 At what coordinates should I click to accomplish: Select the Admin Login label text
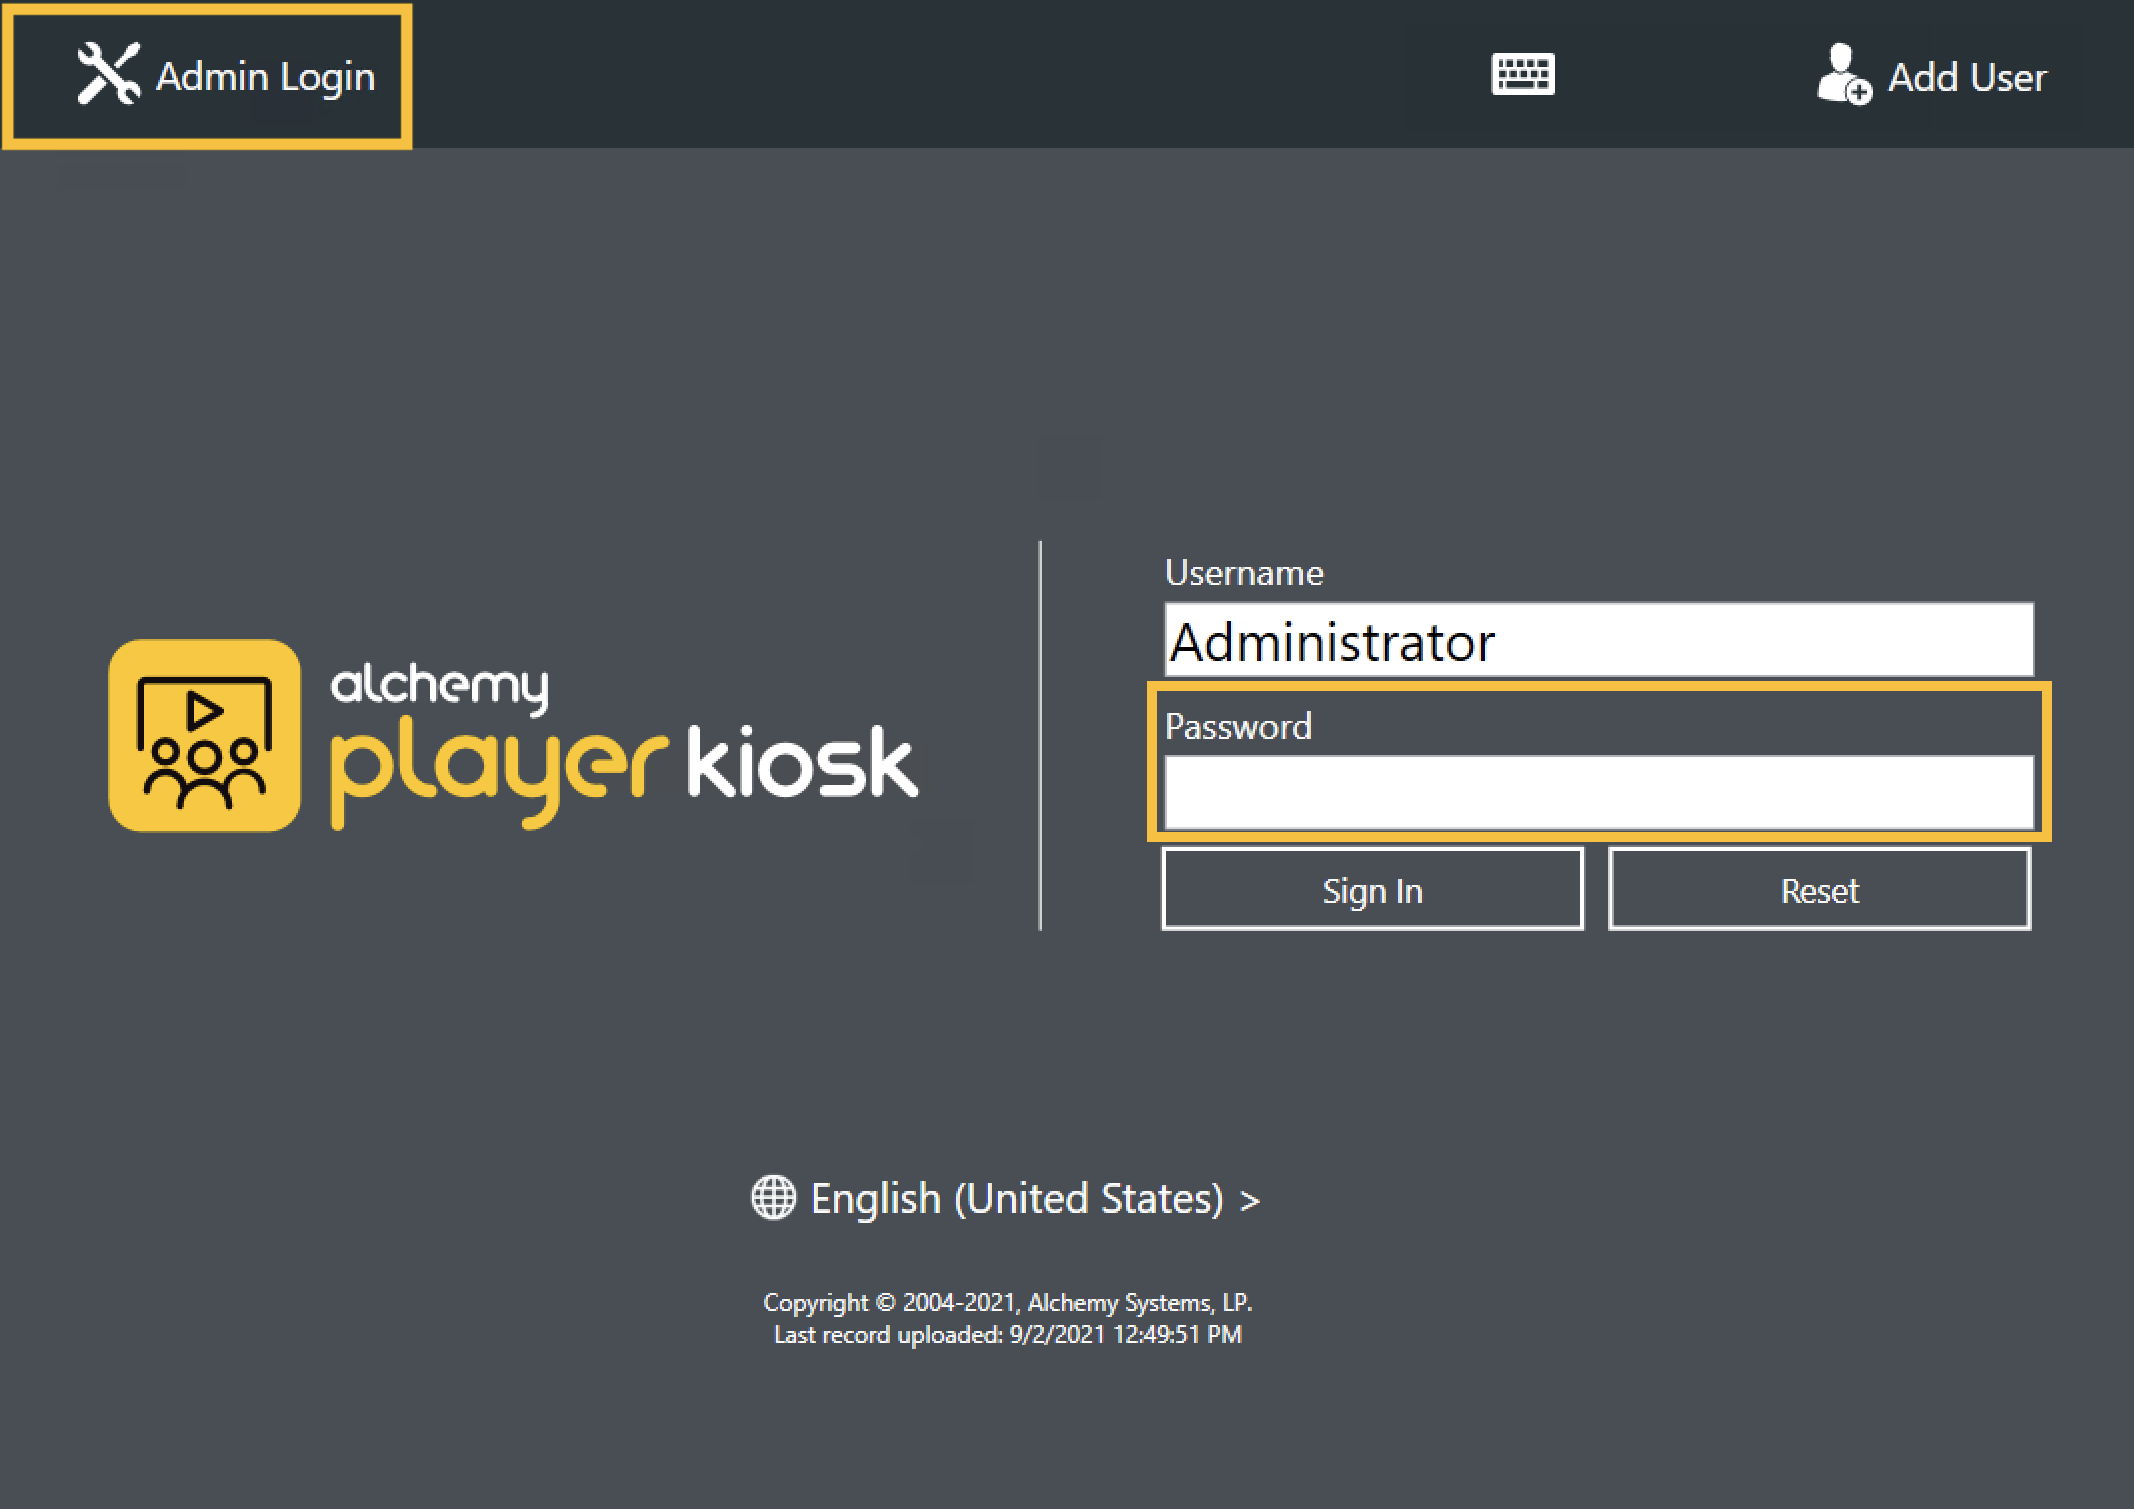[x=266, y=77]
